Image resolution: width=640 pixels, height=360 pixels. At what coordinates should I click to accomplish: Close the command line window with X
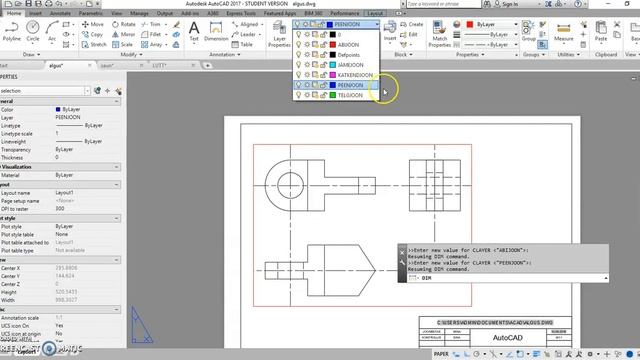pyautogui.click(x=402, y=252)
